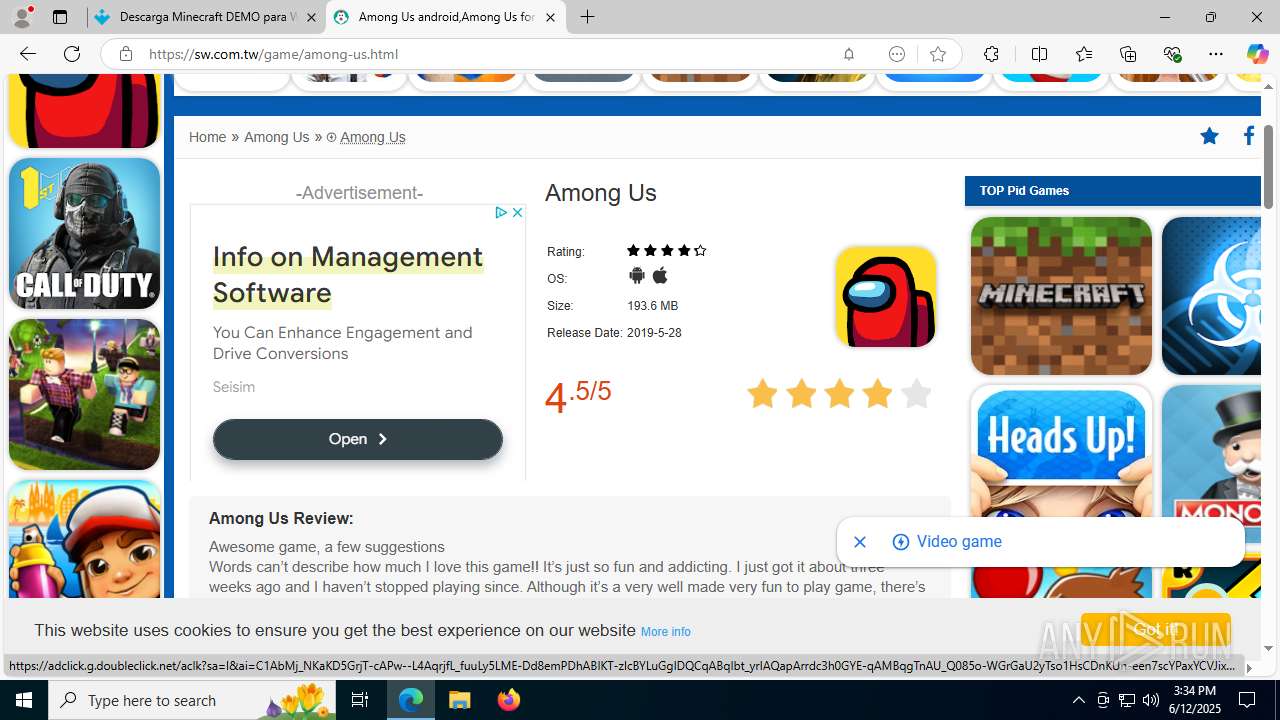The width and height of the screenshot is (1280, 720).
Task: Open Browser essentials icon
Action: coord(1172,54)
